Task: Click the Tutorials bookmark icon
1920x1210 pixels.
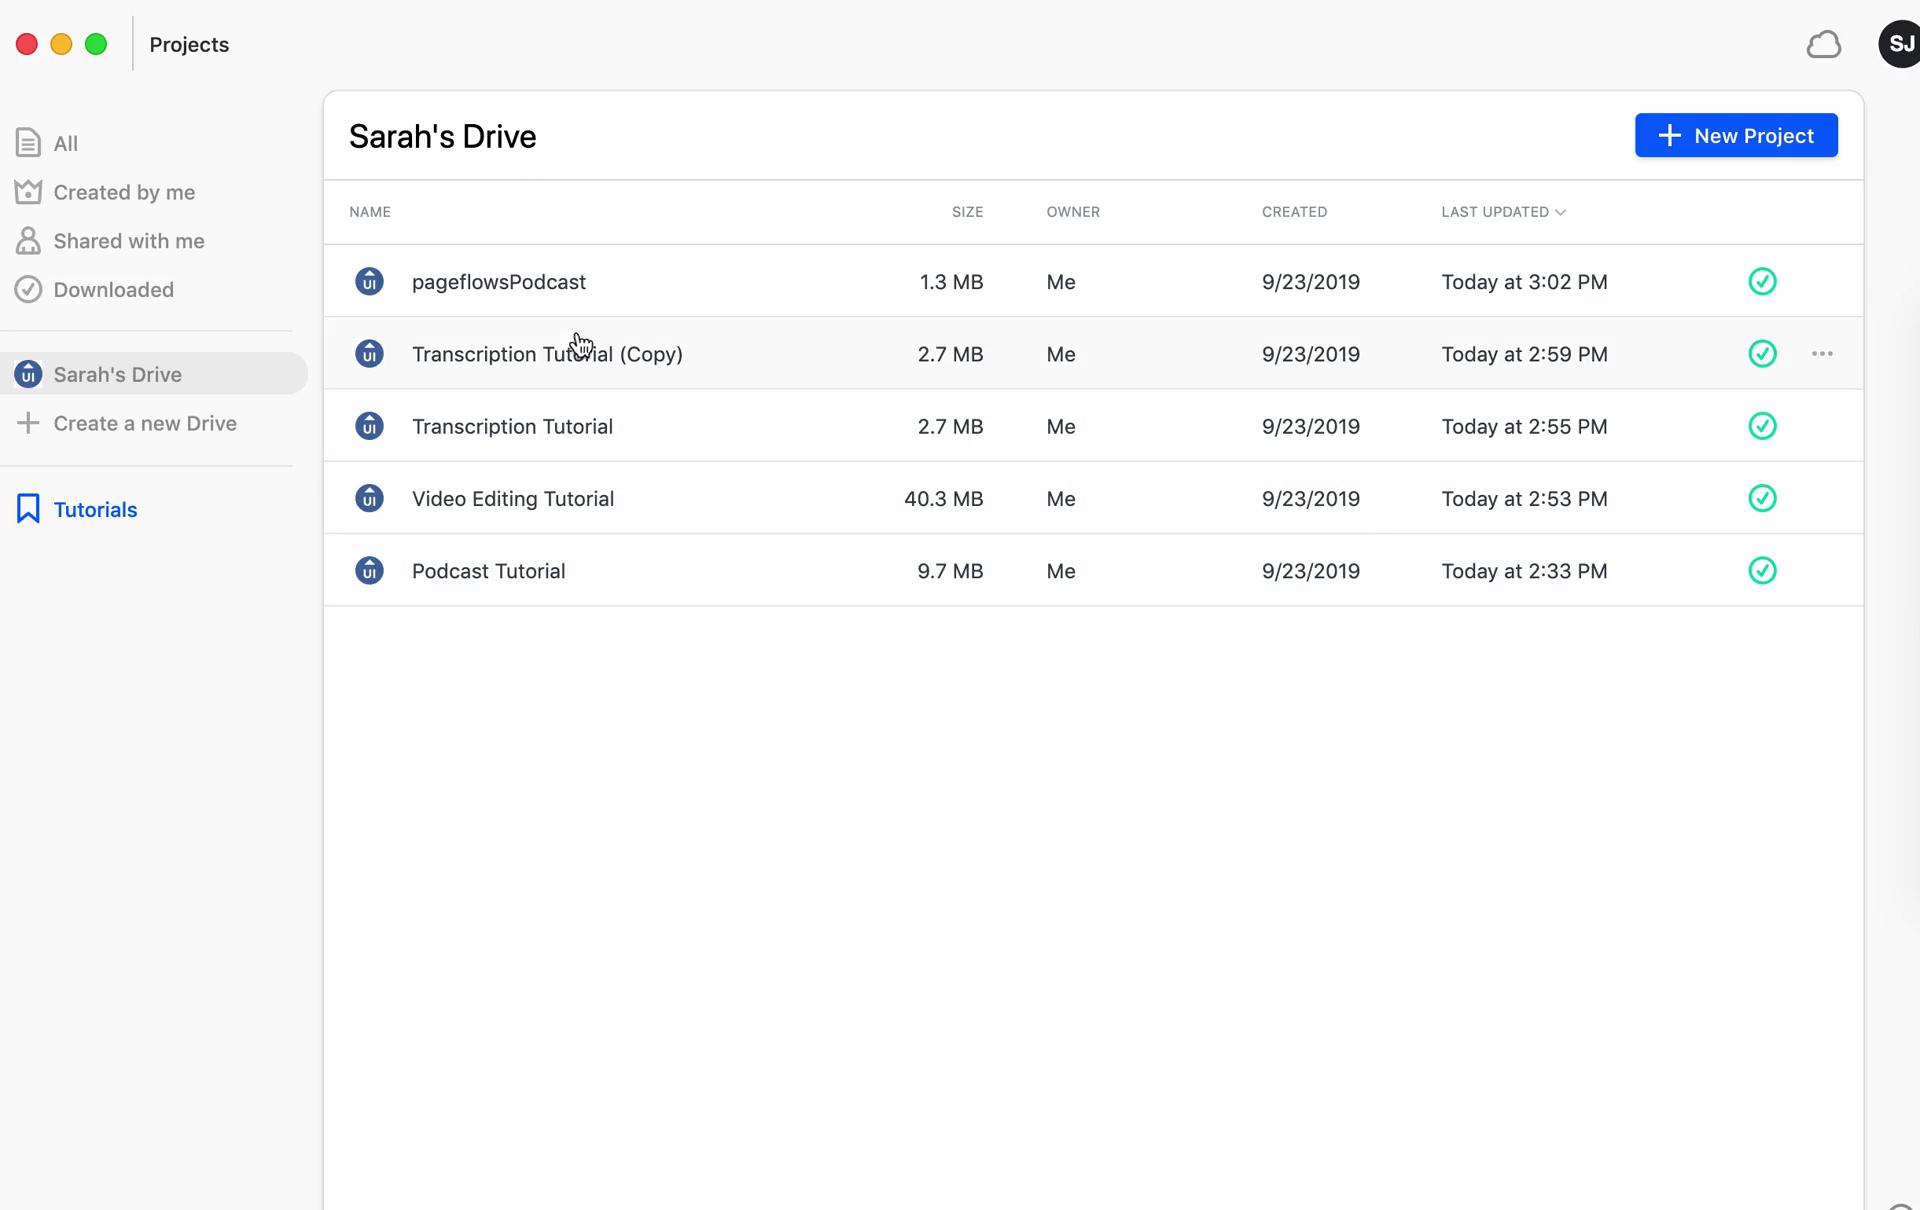Action: [x=26, y=509]
